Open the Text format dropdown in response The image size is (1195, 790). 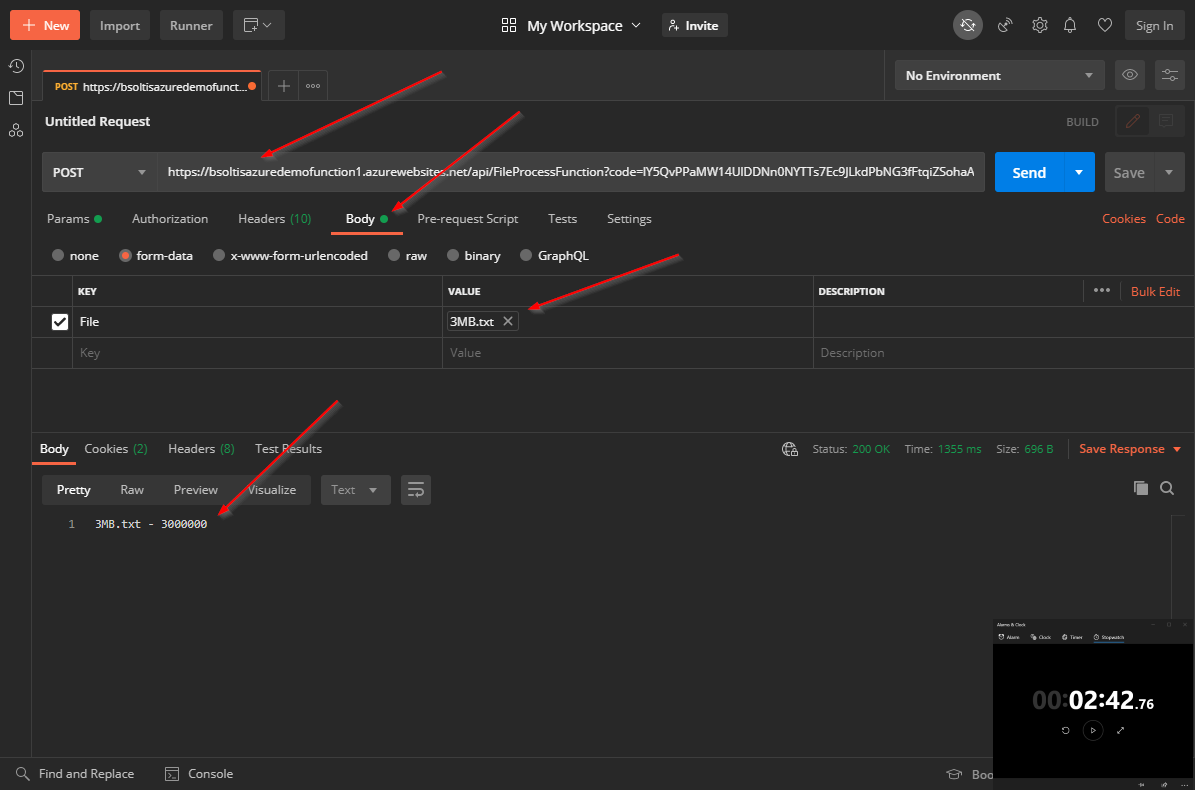pyautogui.click(x=355, y=490)
